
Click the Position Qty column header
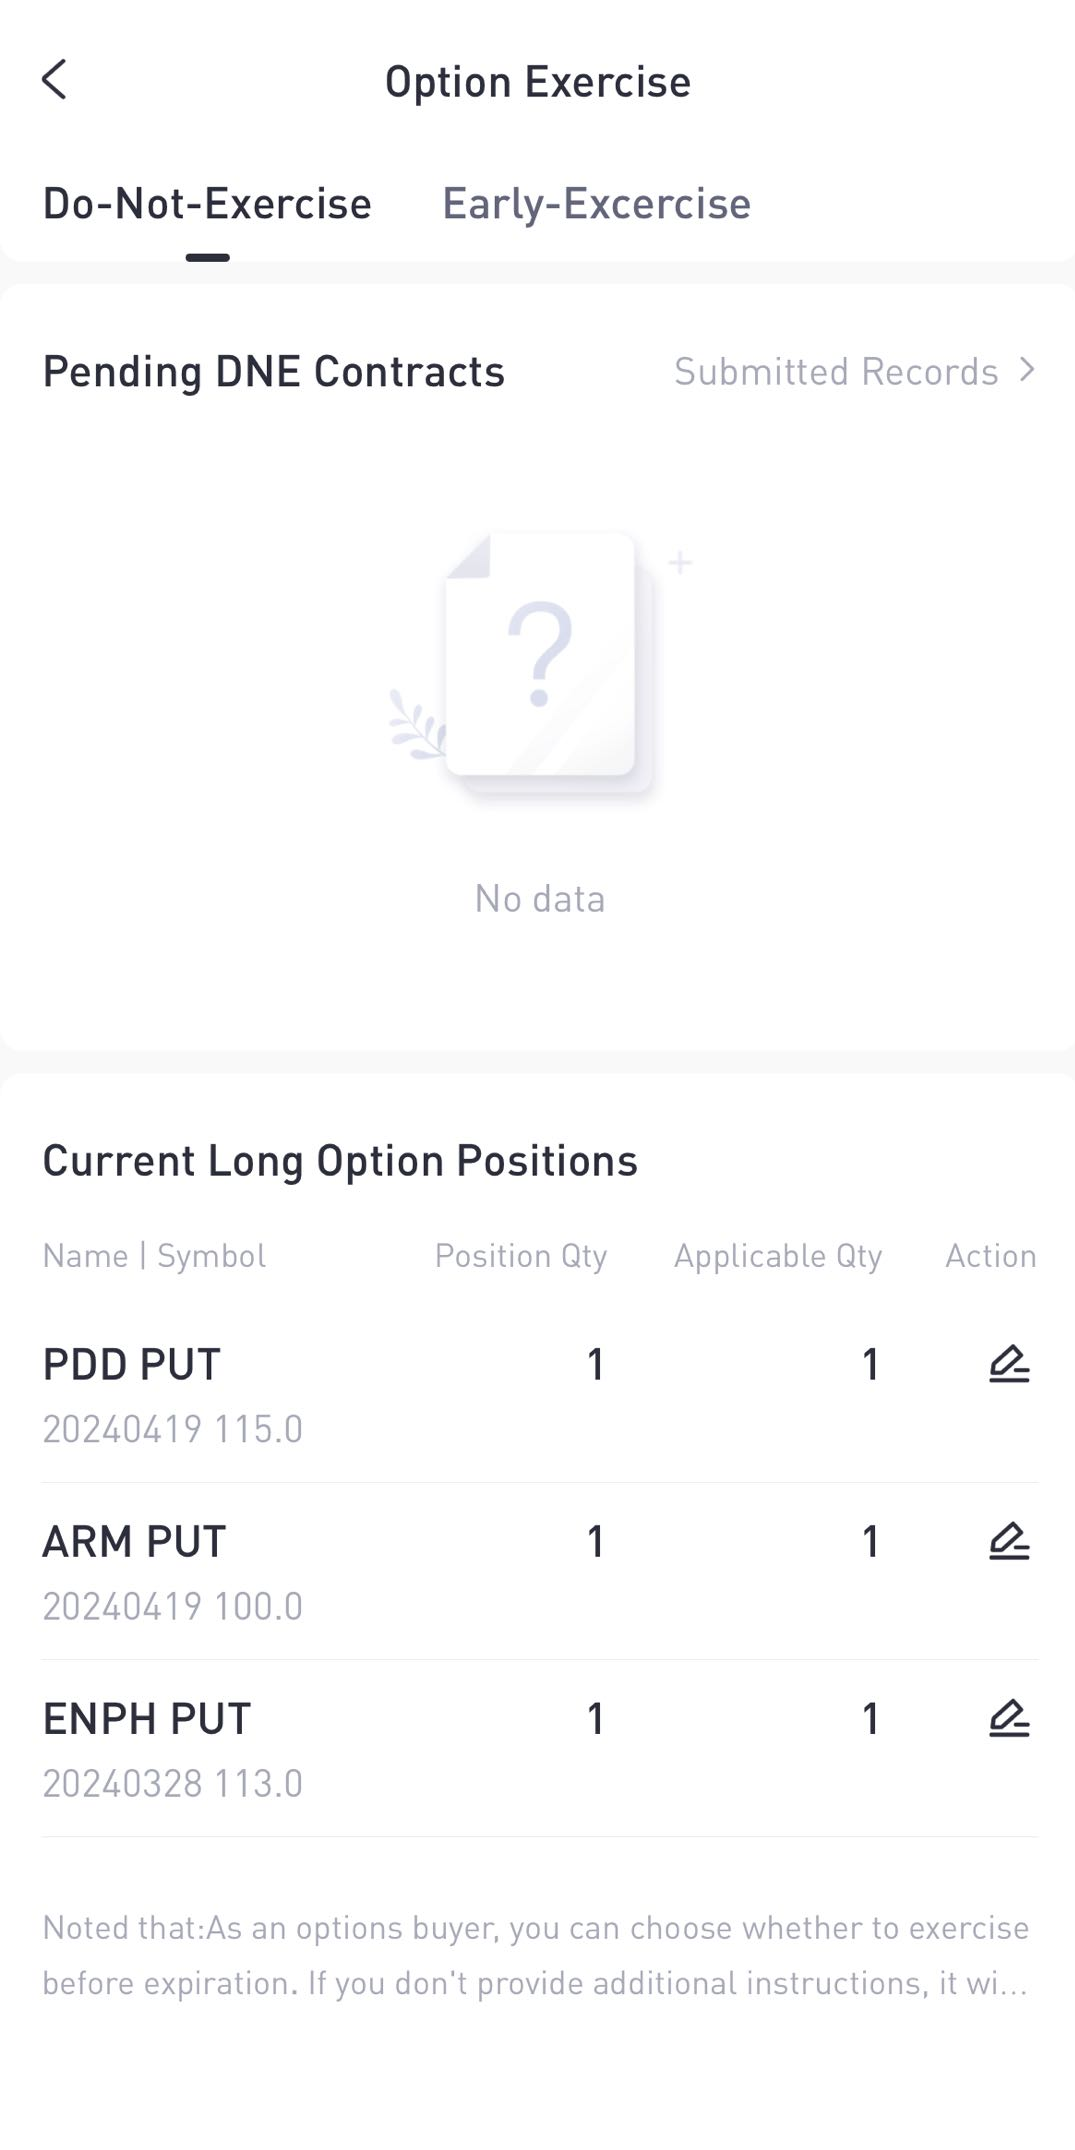coord(520,1256)
